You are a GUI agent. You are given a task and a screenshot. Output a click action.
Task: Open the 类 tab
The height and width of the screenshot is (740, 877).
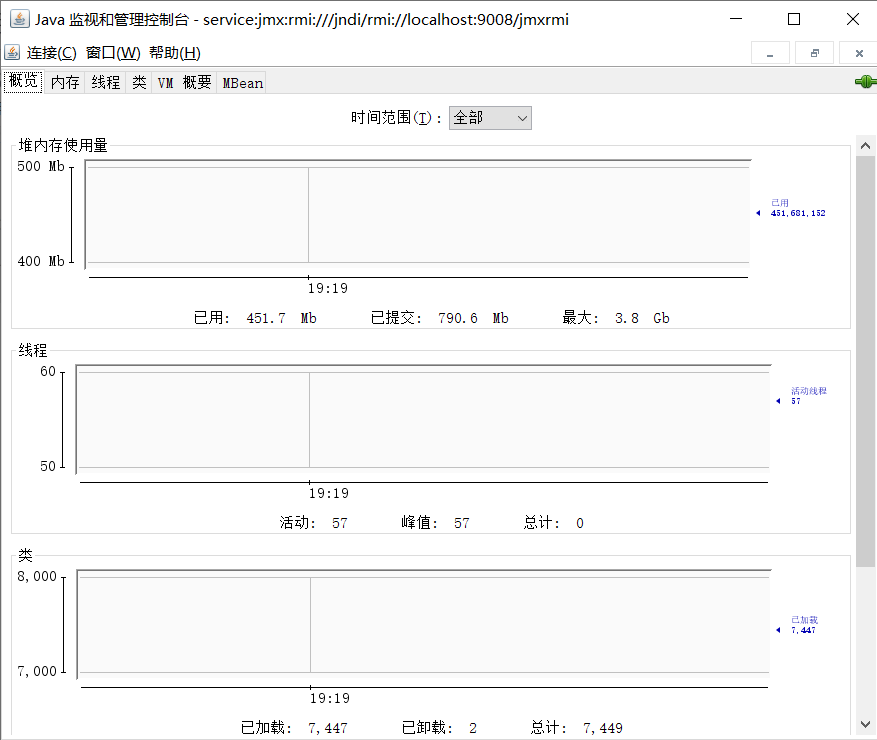pyautogui.click(x=138, y=82)
